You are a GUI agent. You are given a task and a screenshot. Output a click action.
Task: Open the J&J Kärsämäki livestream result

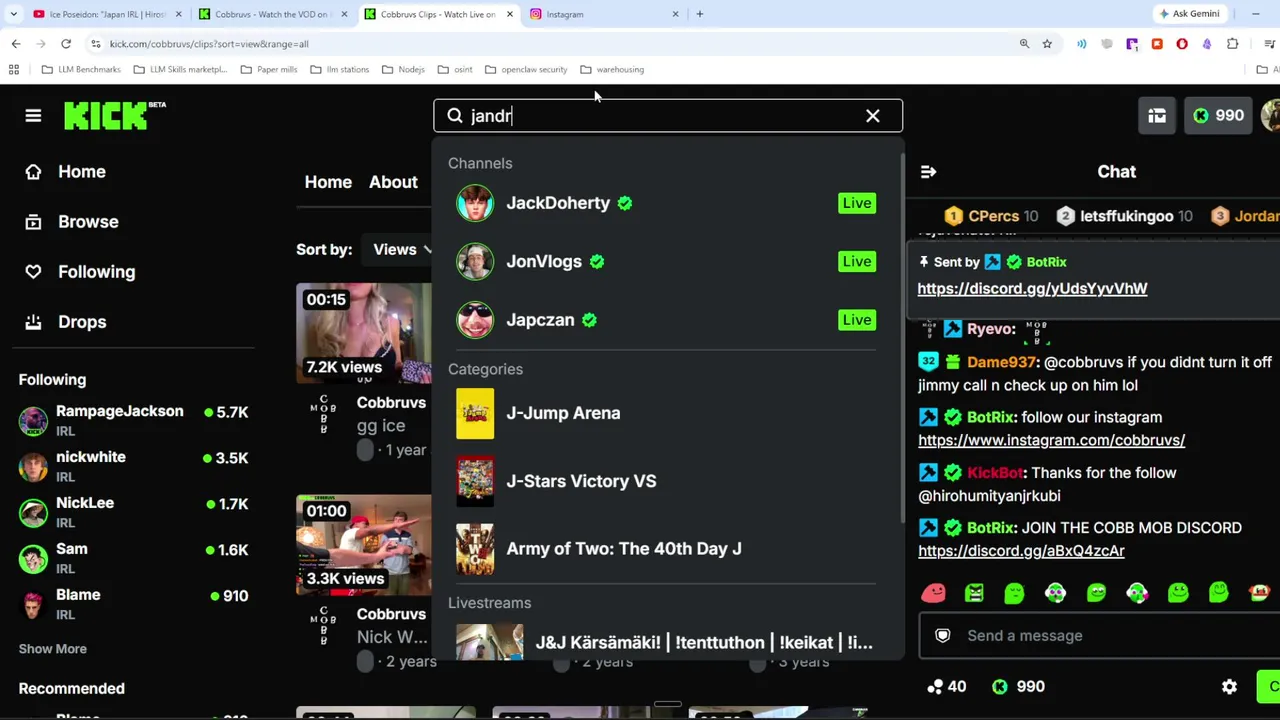pos(666,642)
